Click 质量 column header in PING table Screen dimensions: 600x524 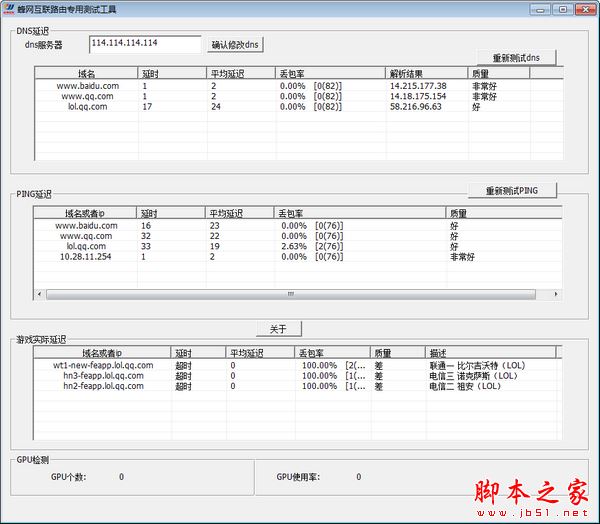click(x=504, y=213)
